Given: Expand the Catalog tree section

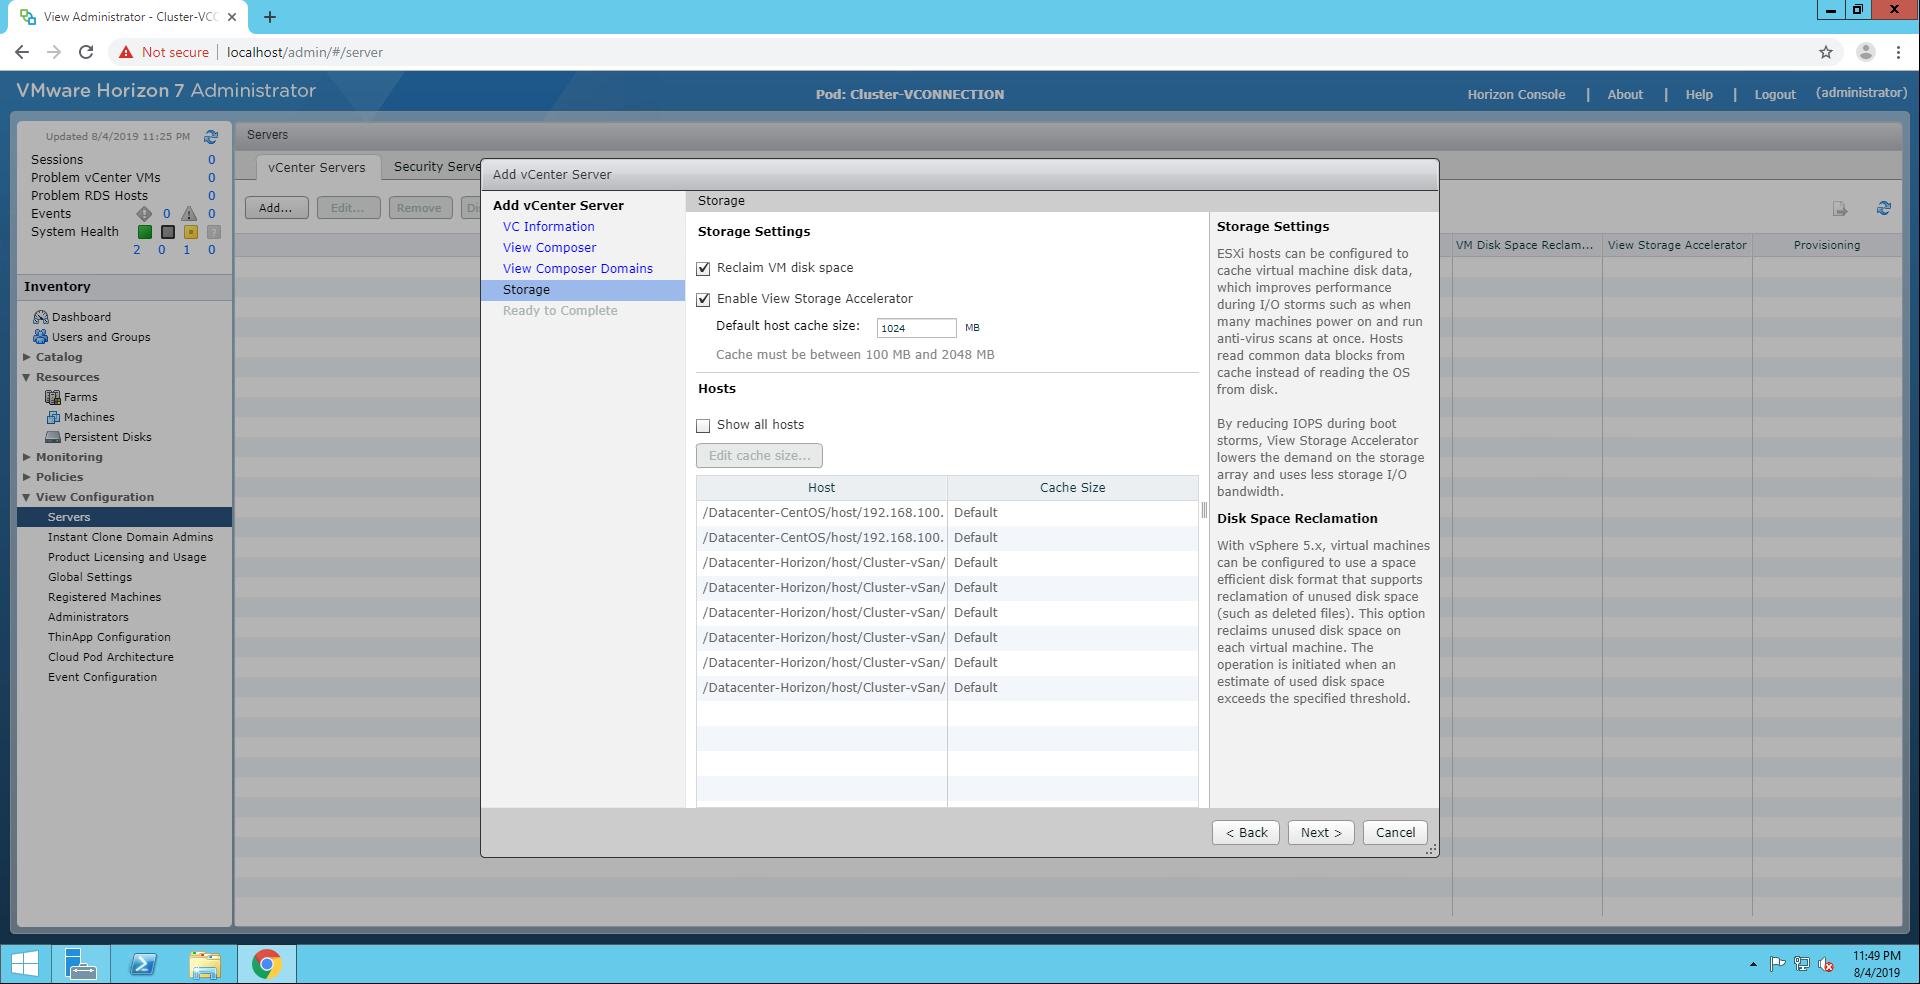Looking at the screenshot, I should pos(27,357).
